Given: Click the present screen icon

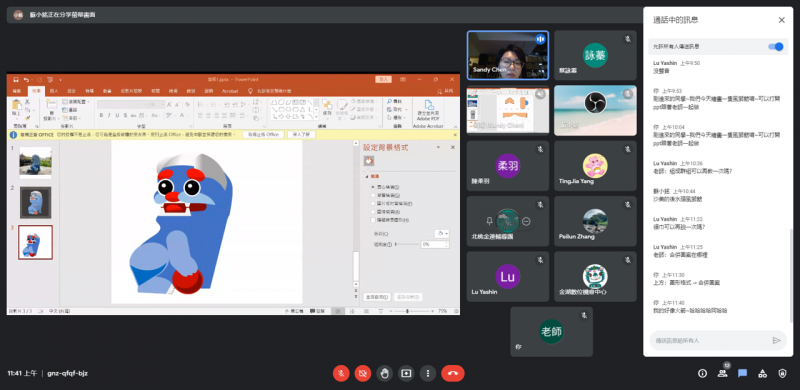Looking at the screenshot, I should click(406, 373).
